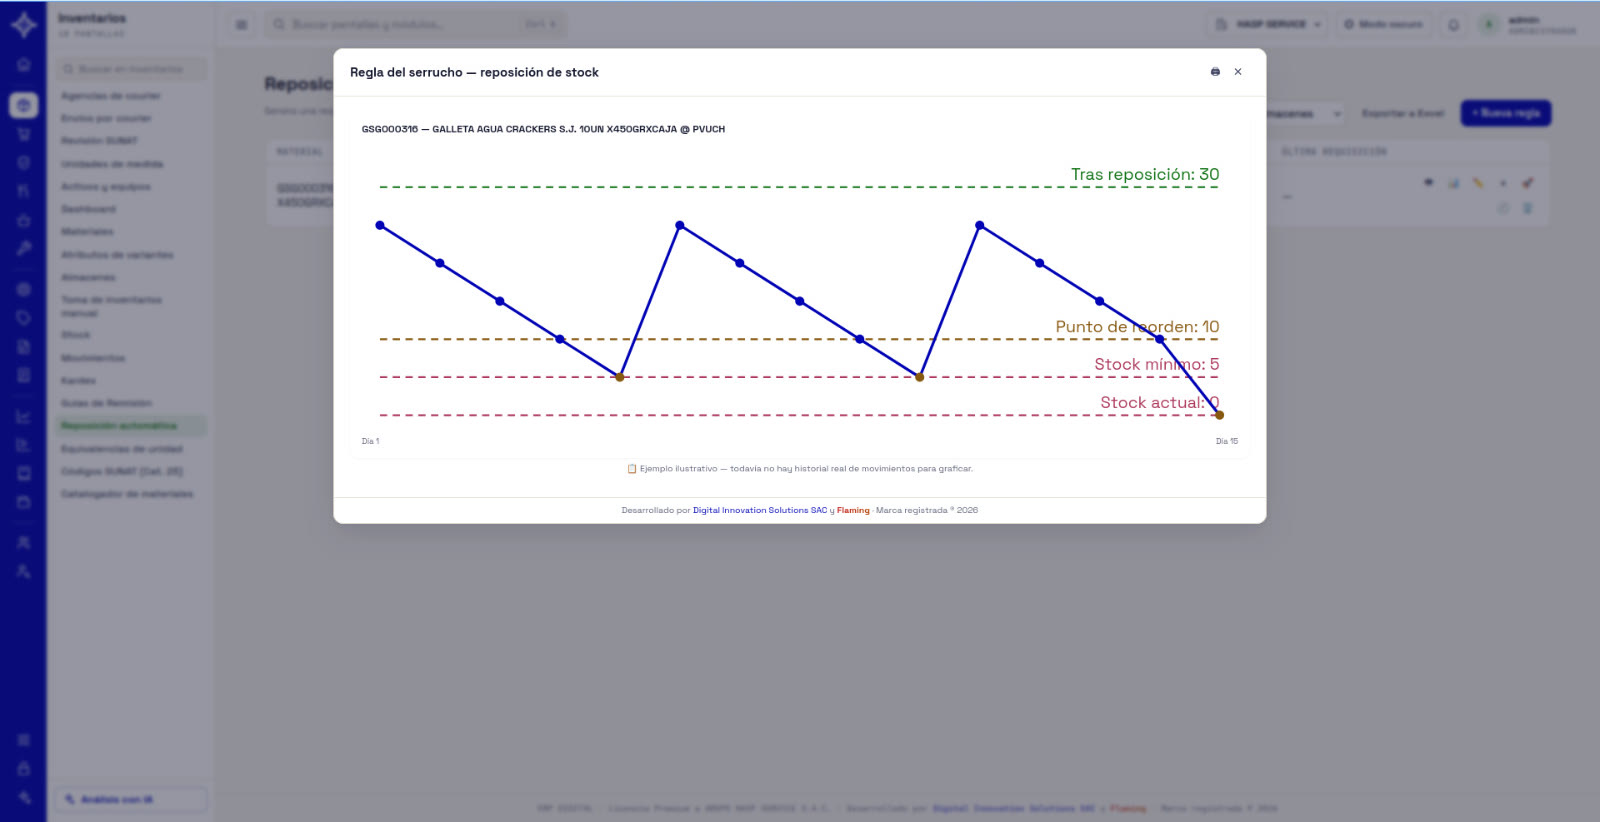
Task: Close the Regla del serrucho dialog
Action: click(1238, 72)
